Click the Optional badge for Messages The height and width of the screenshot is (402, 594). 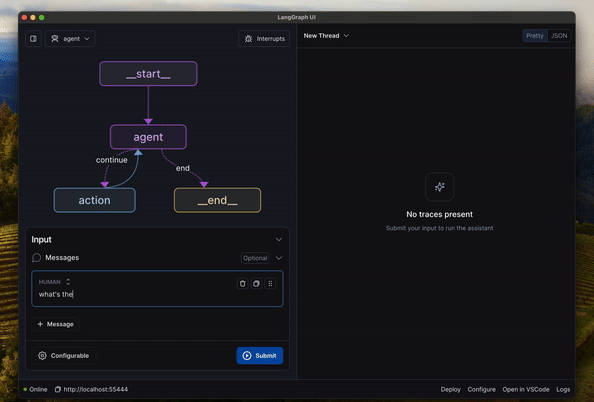255,258
